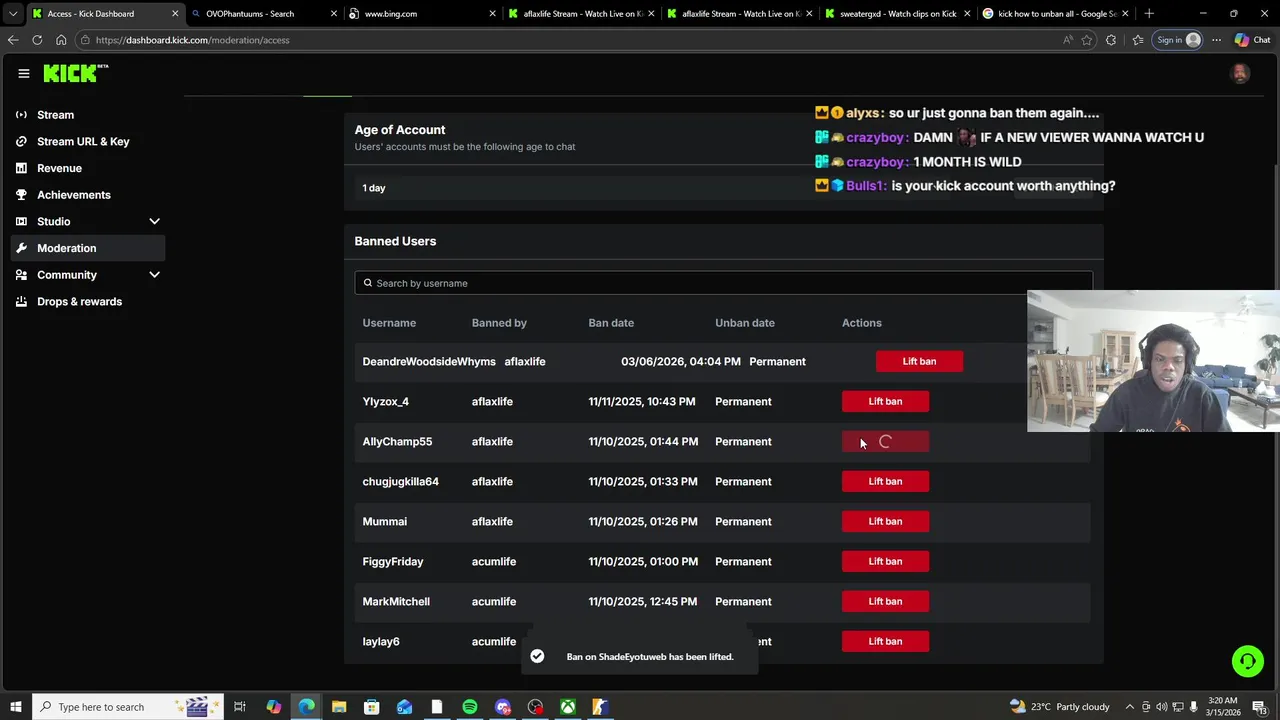The height and width of the screenshot is (720, 1280).
Task: Lift ban for Mummai
Action: 885,521
